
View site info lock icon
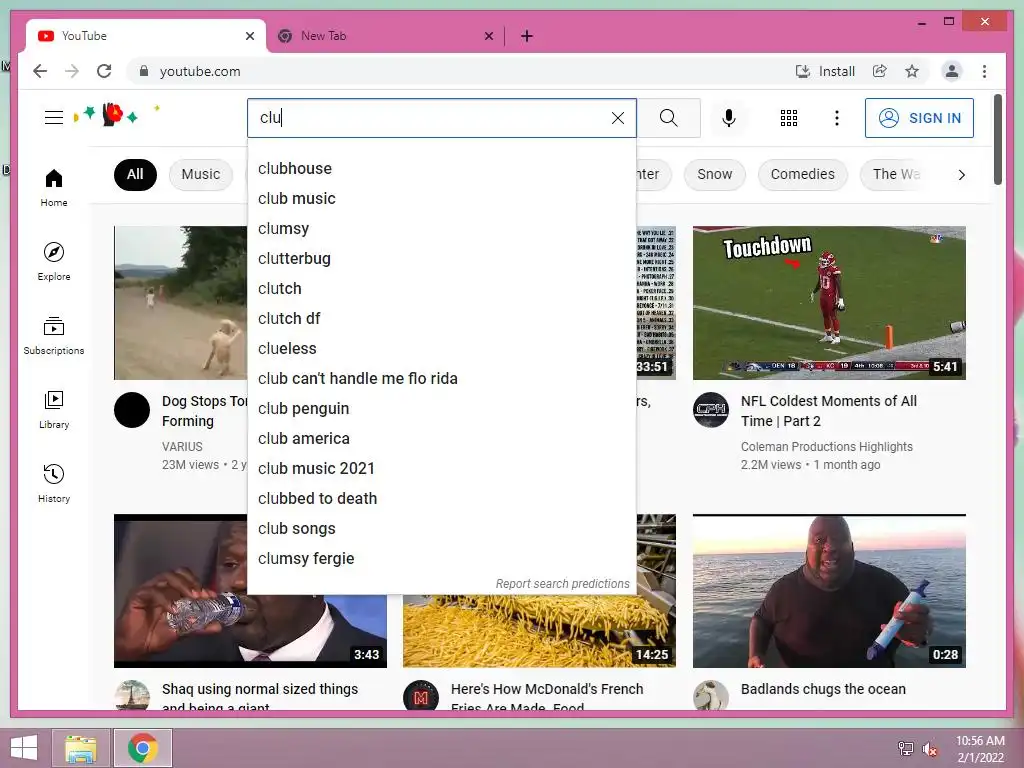144,71
